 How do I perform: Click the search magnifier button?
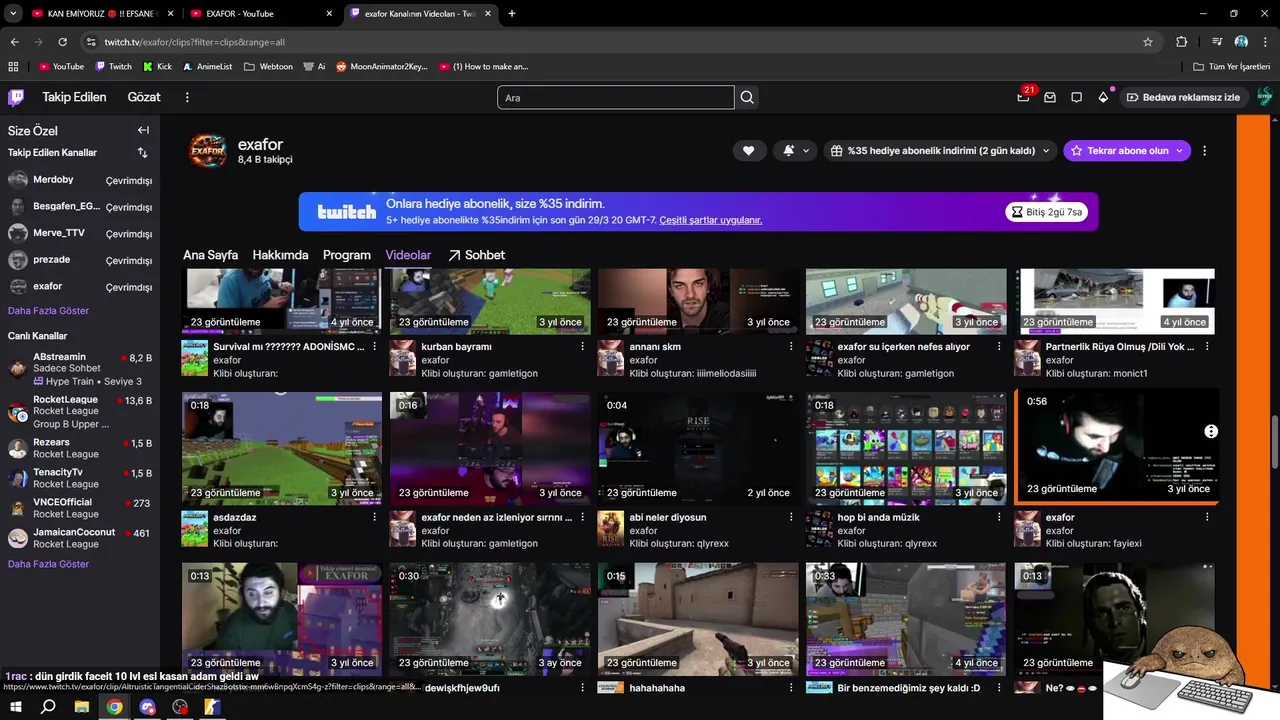click(747, 97)
